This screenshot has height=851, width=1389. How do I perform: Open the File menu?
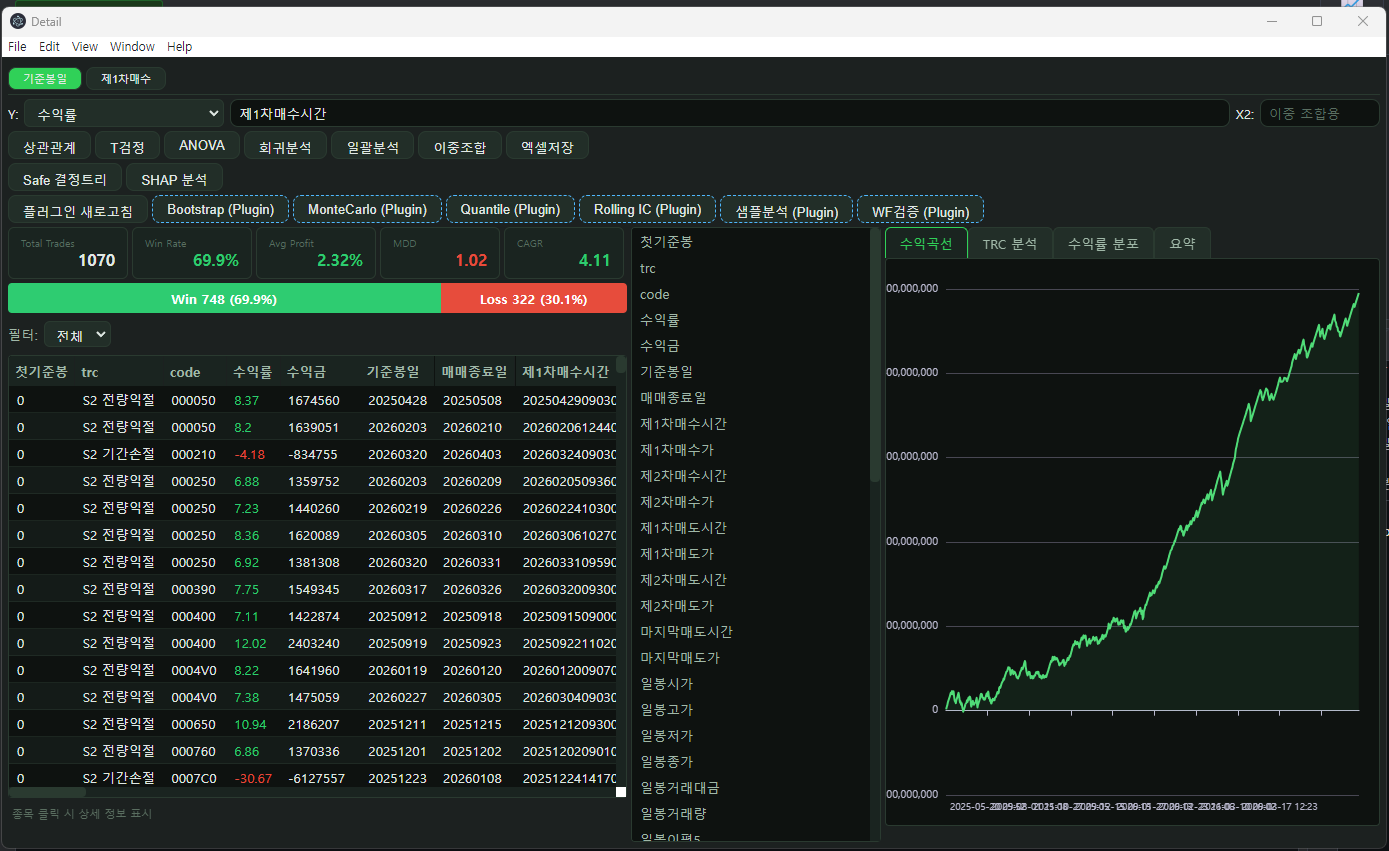(17, 47)
